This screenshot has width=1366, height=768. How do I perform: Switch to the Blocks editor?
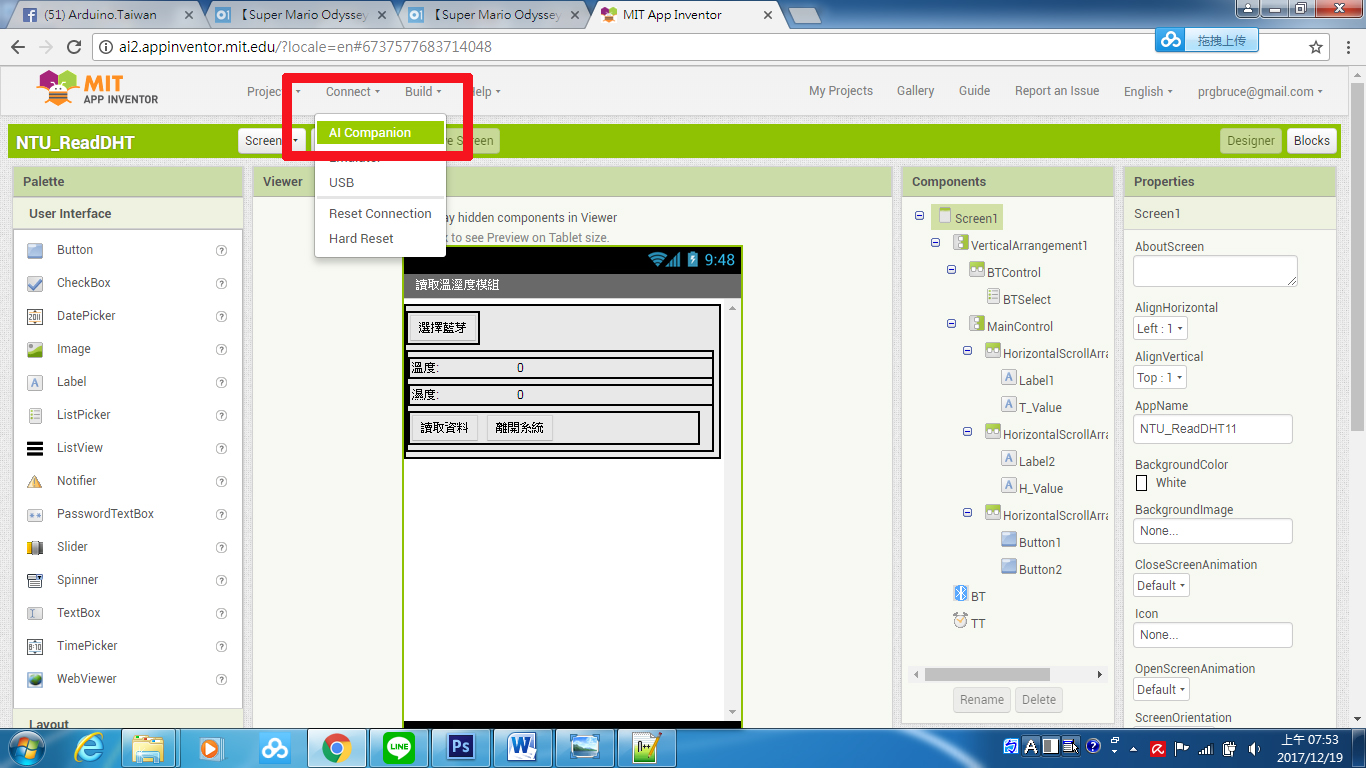coord(1311,141)
